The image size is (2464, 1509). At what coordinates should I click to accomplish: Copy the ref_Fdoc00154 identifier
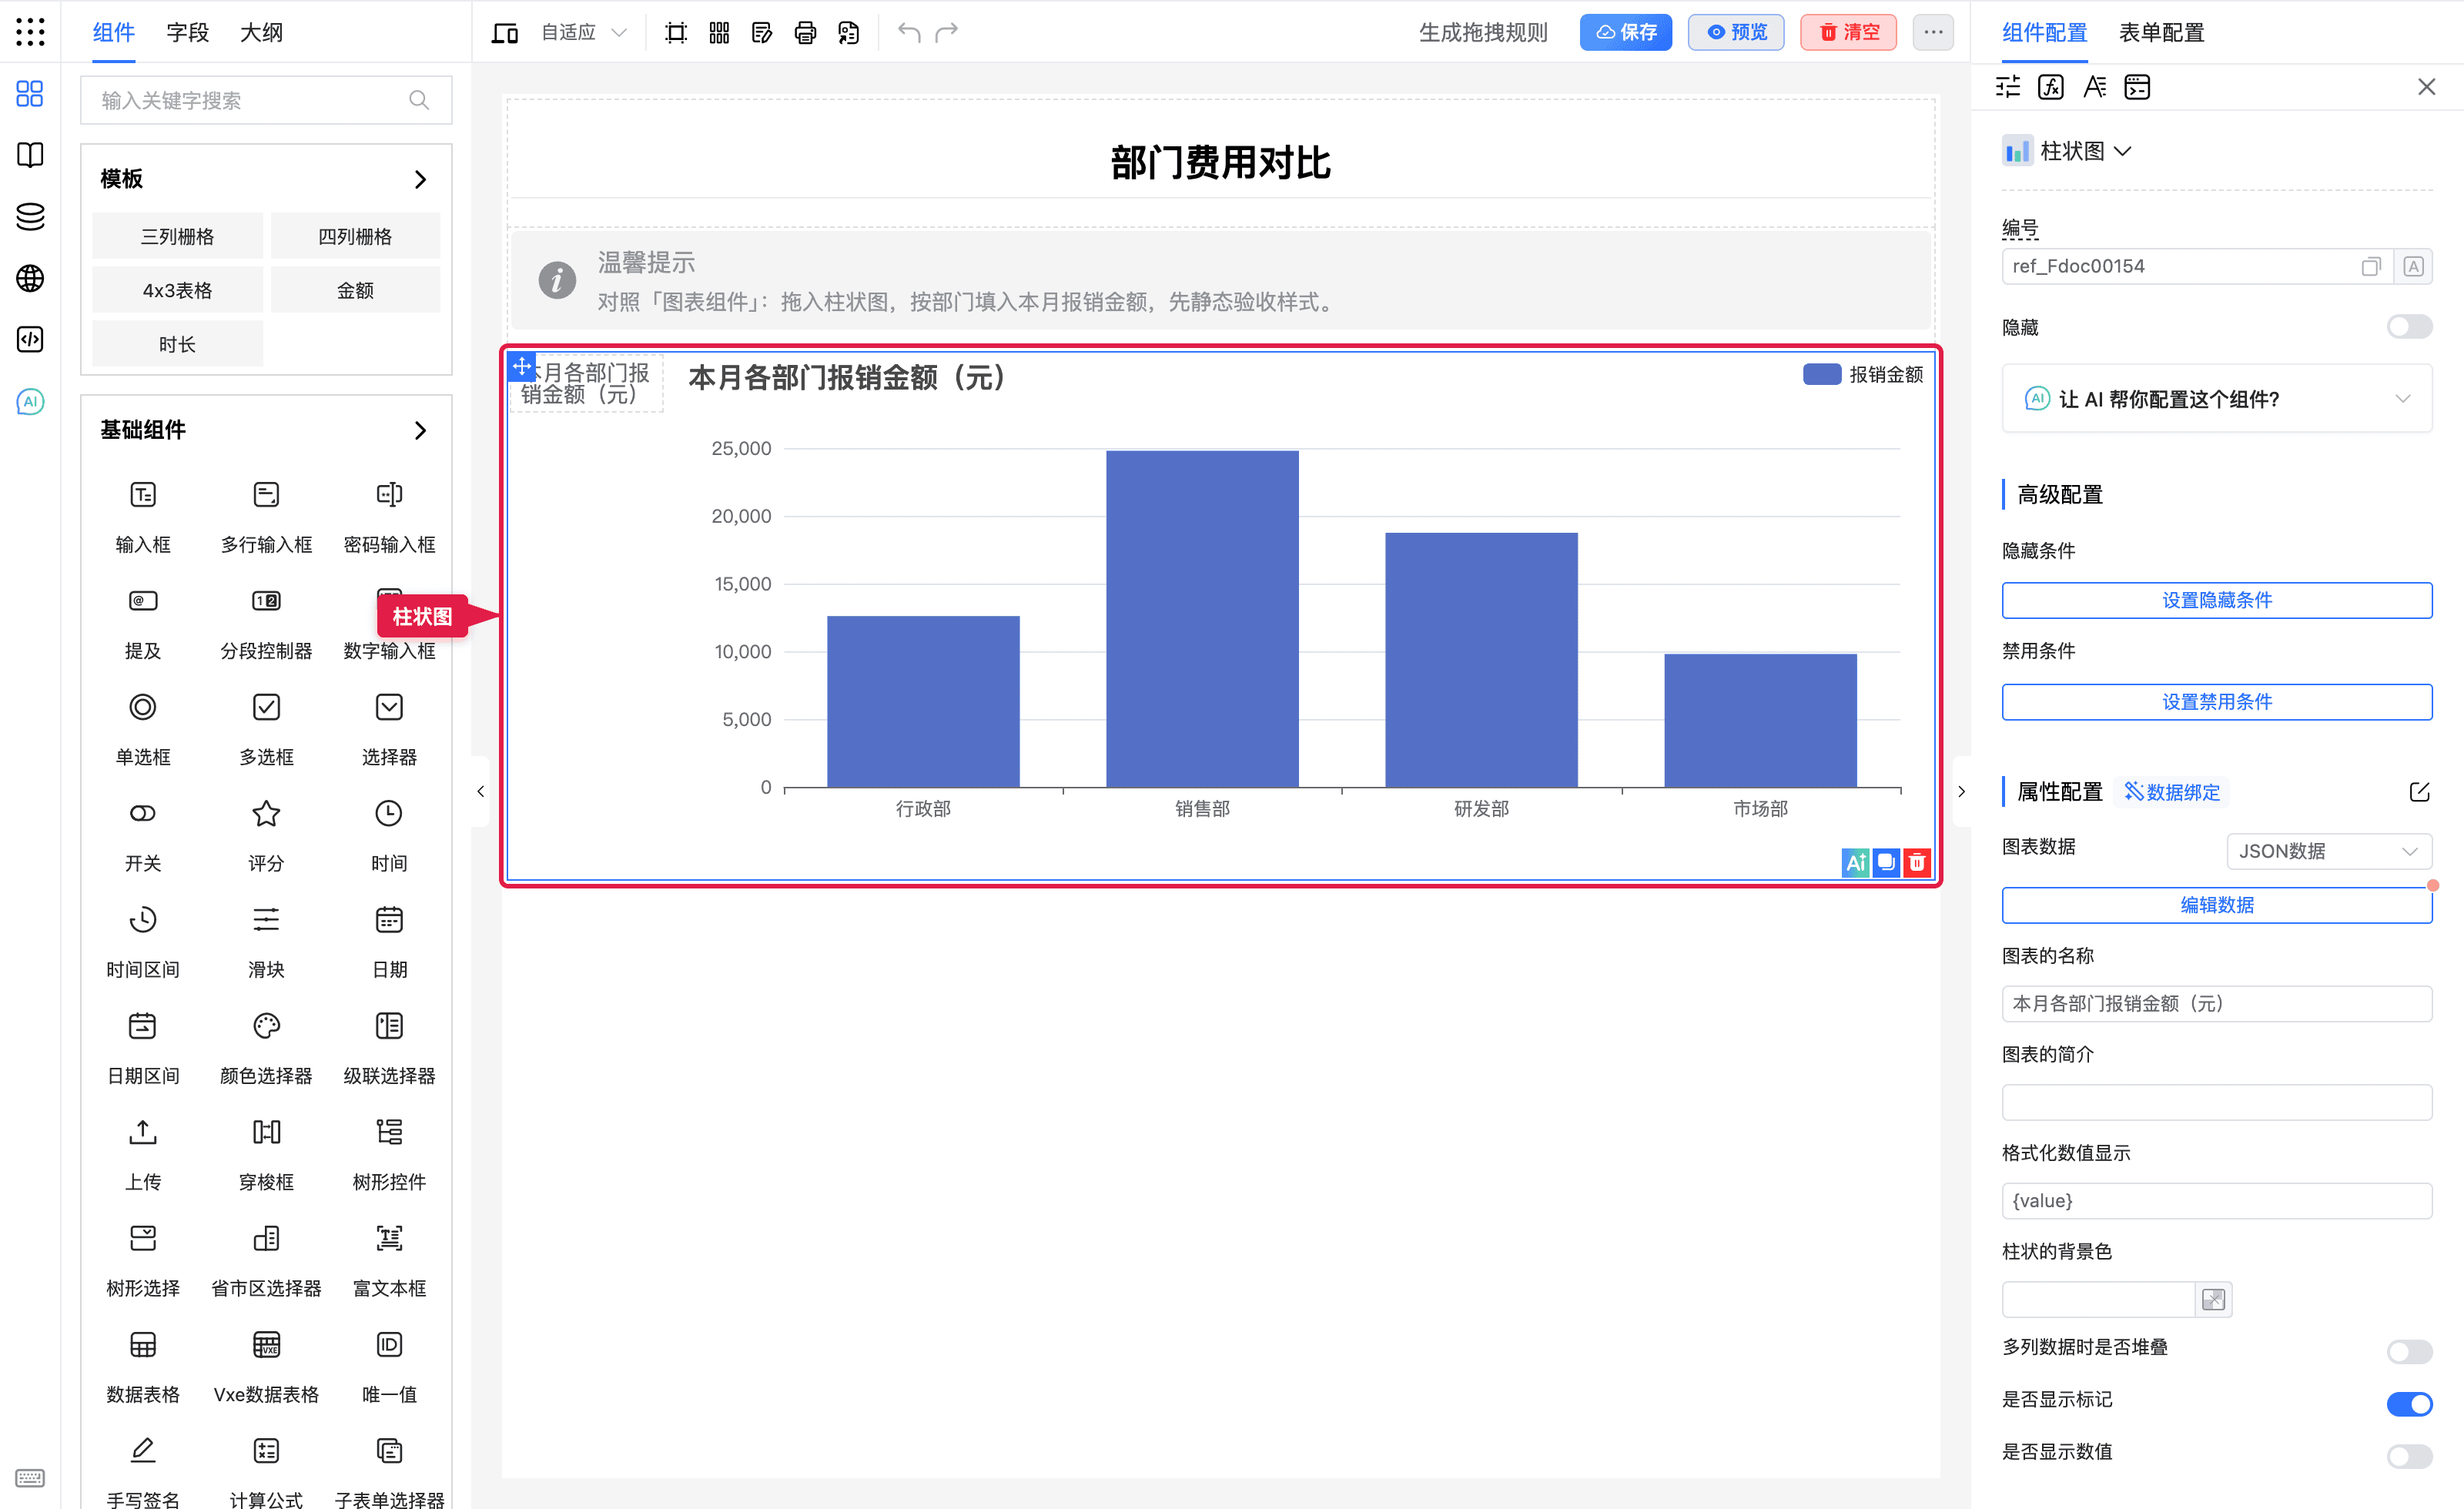pos(2371,266)
